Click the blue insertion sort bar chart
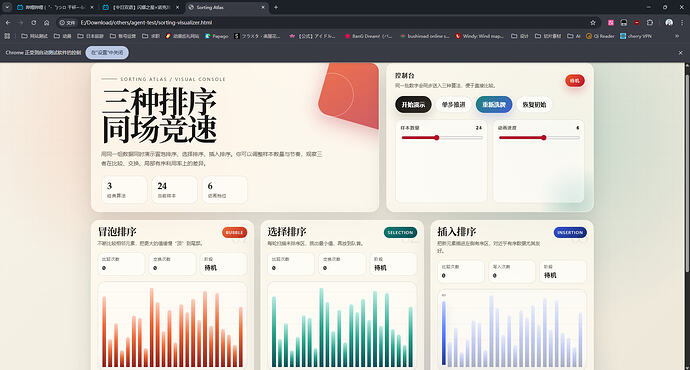Image resolution: width=690 pixels, height=370 pixels. (512, 330)
